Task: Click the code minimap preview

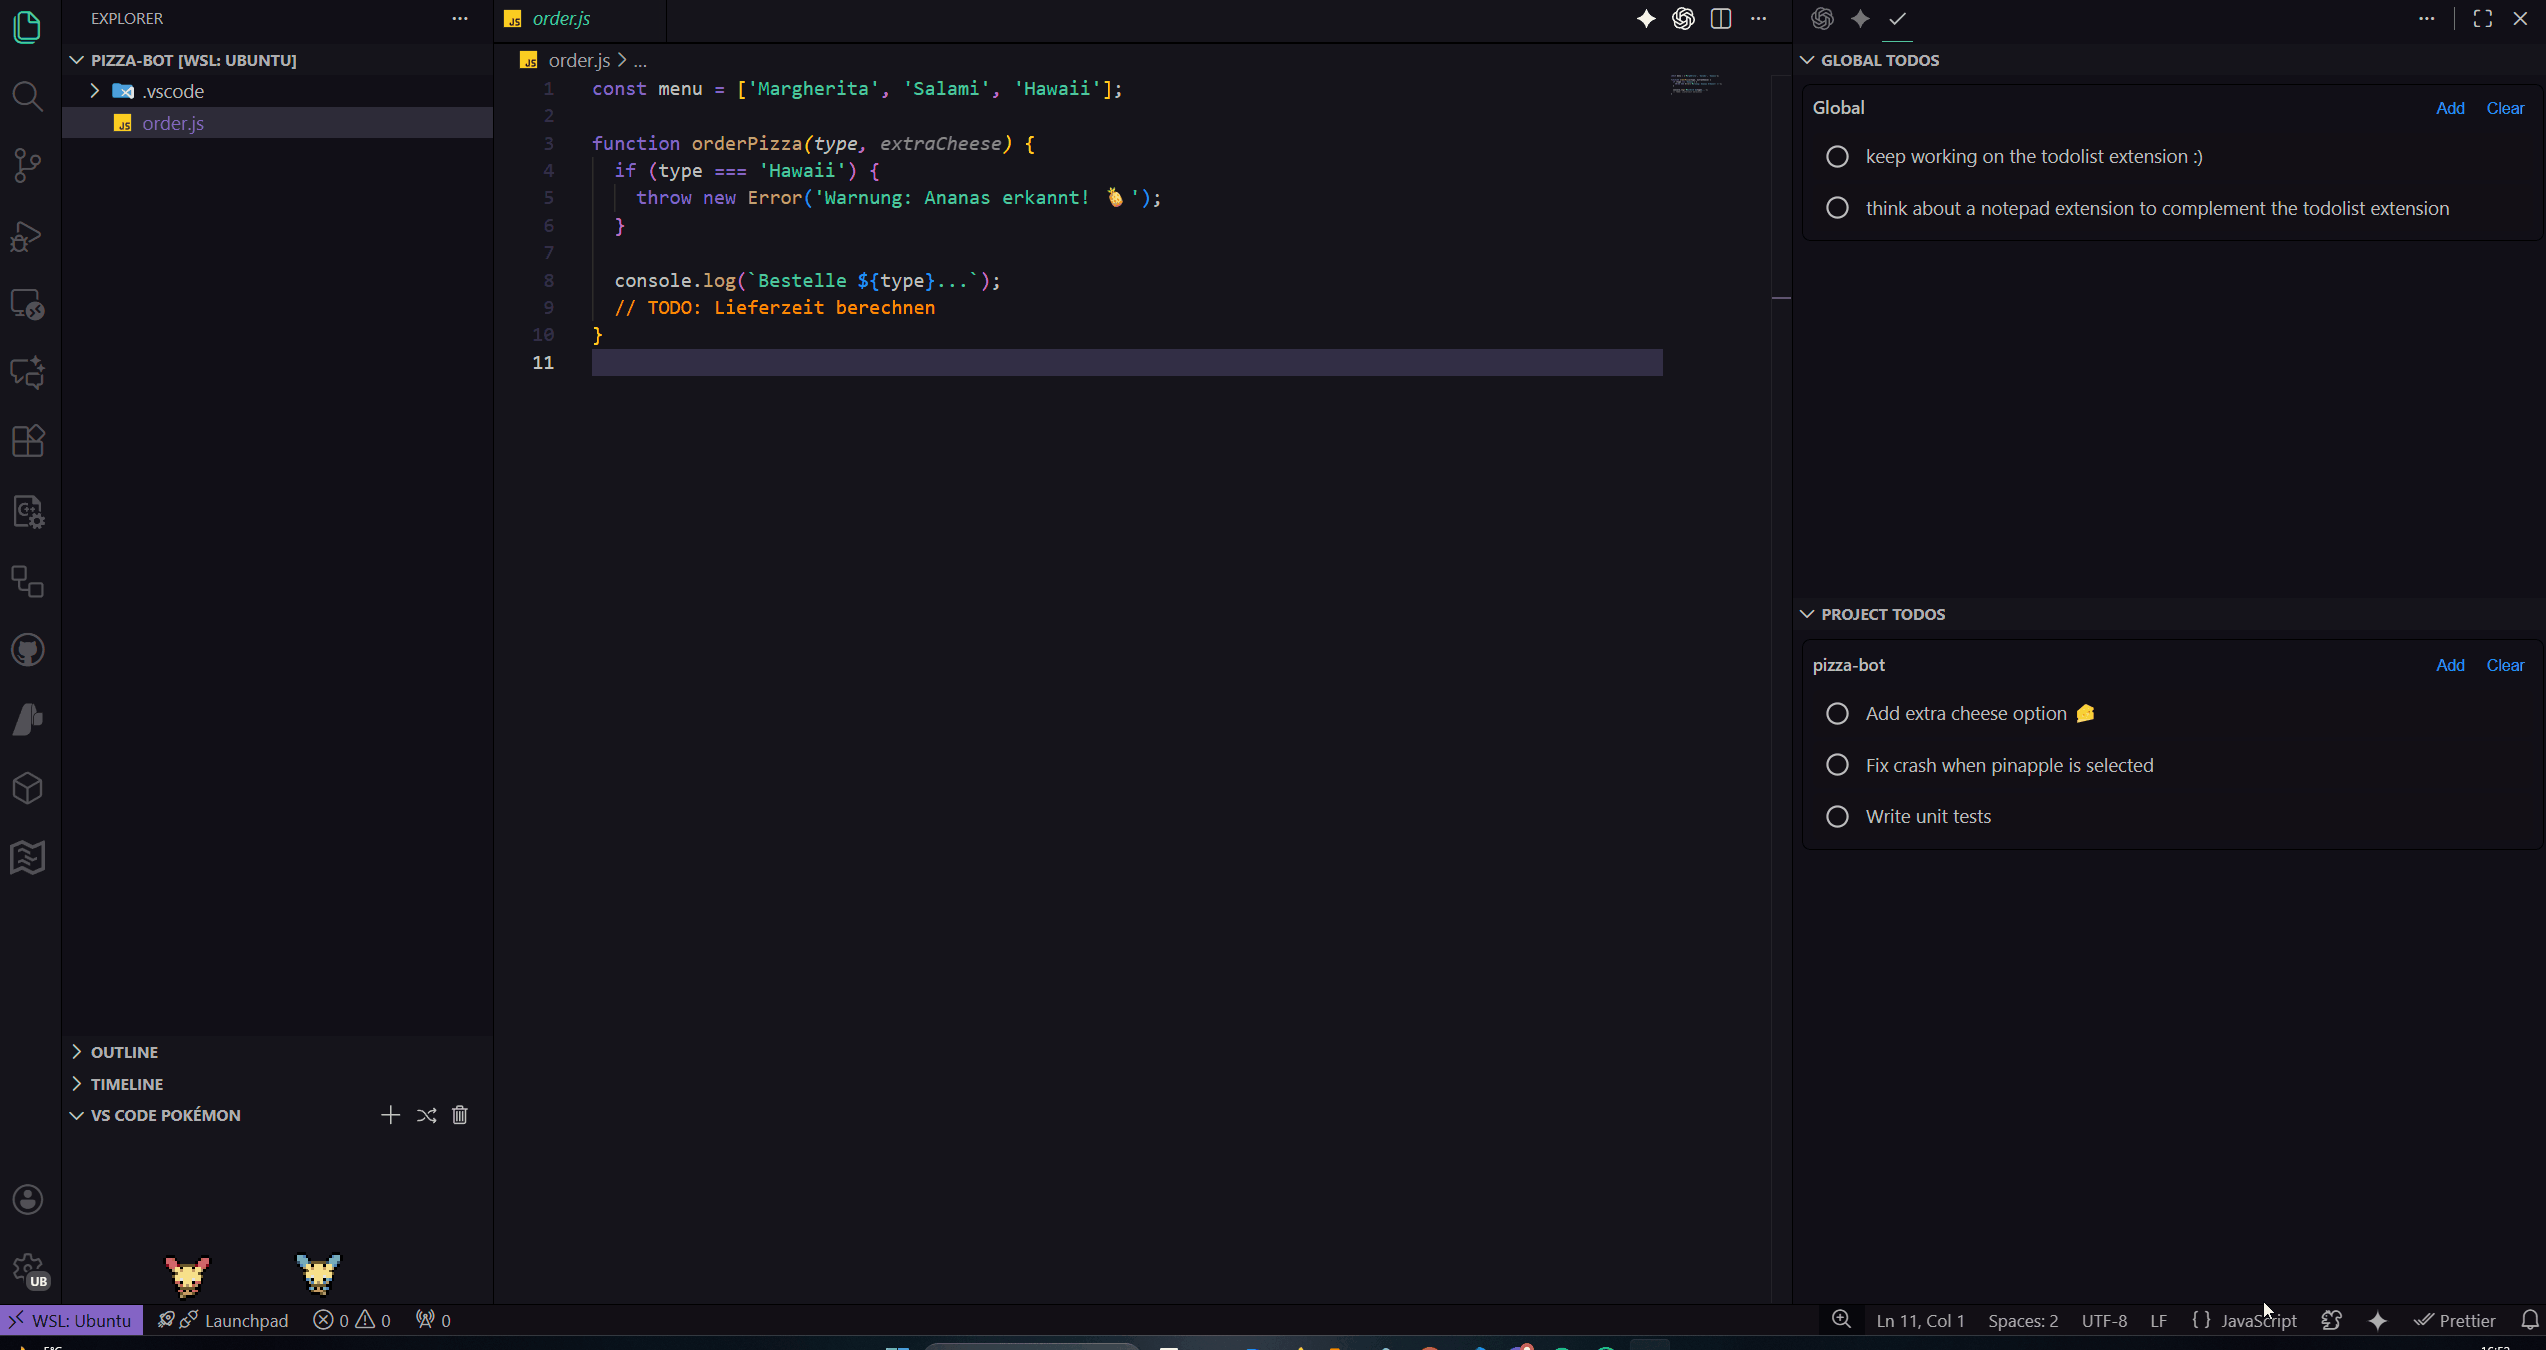Action: click(1695, 84)
